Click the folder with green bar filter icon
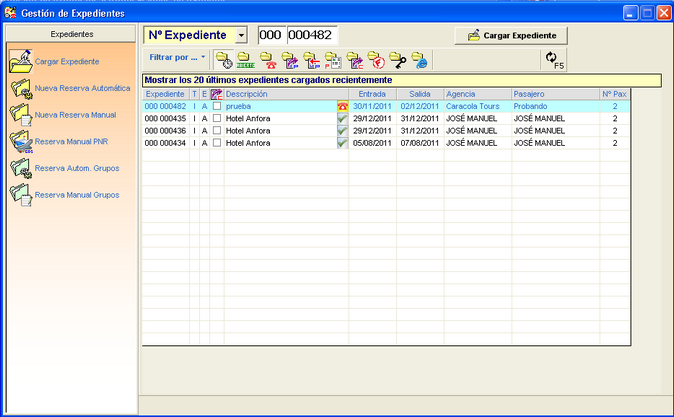The height and width of the screenshot is (417, 674). [x=246, y=60]
